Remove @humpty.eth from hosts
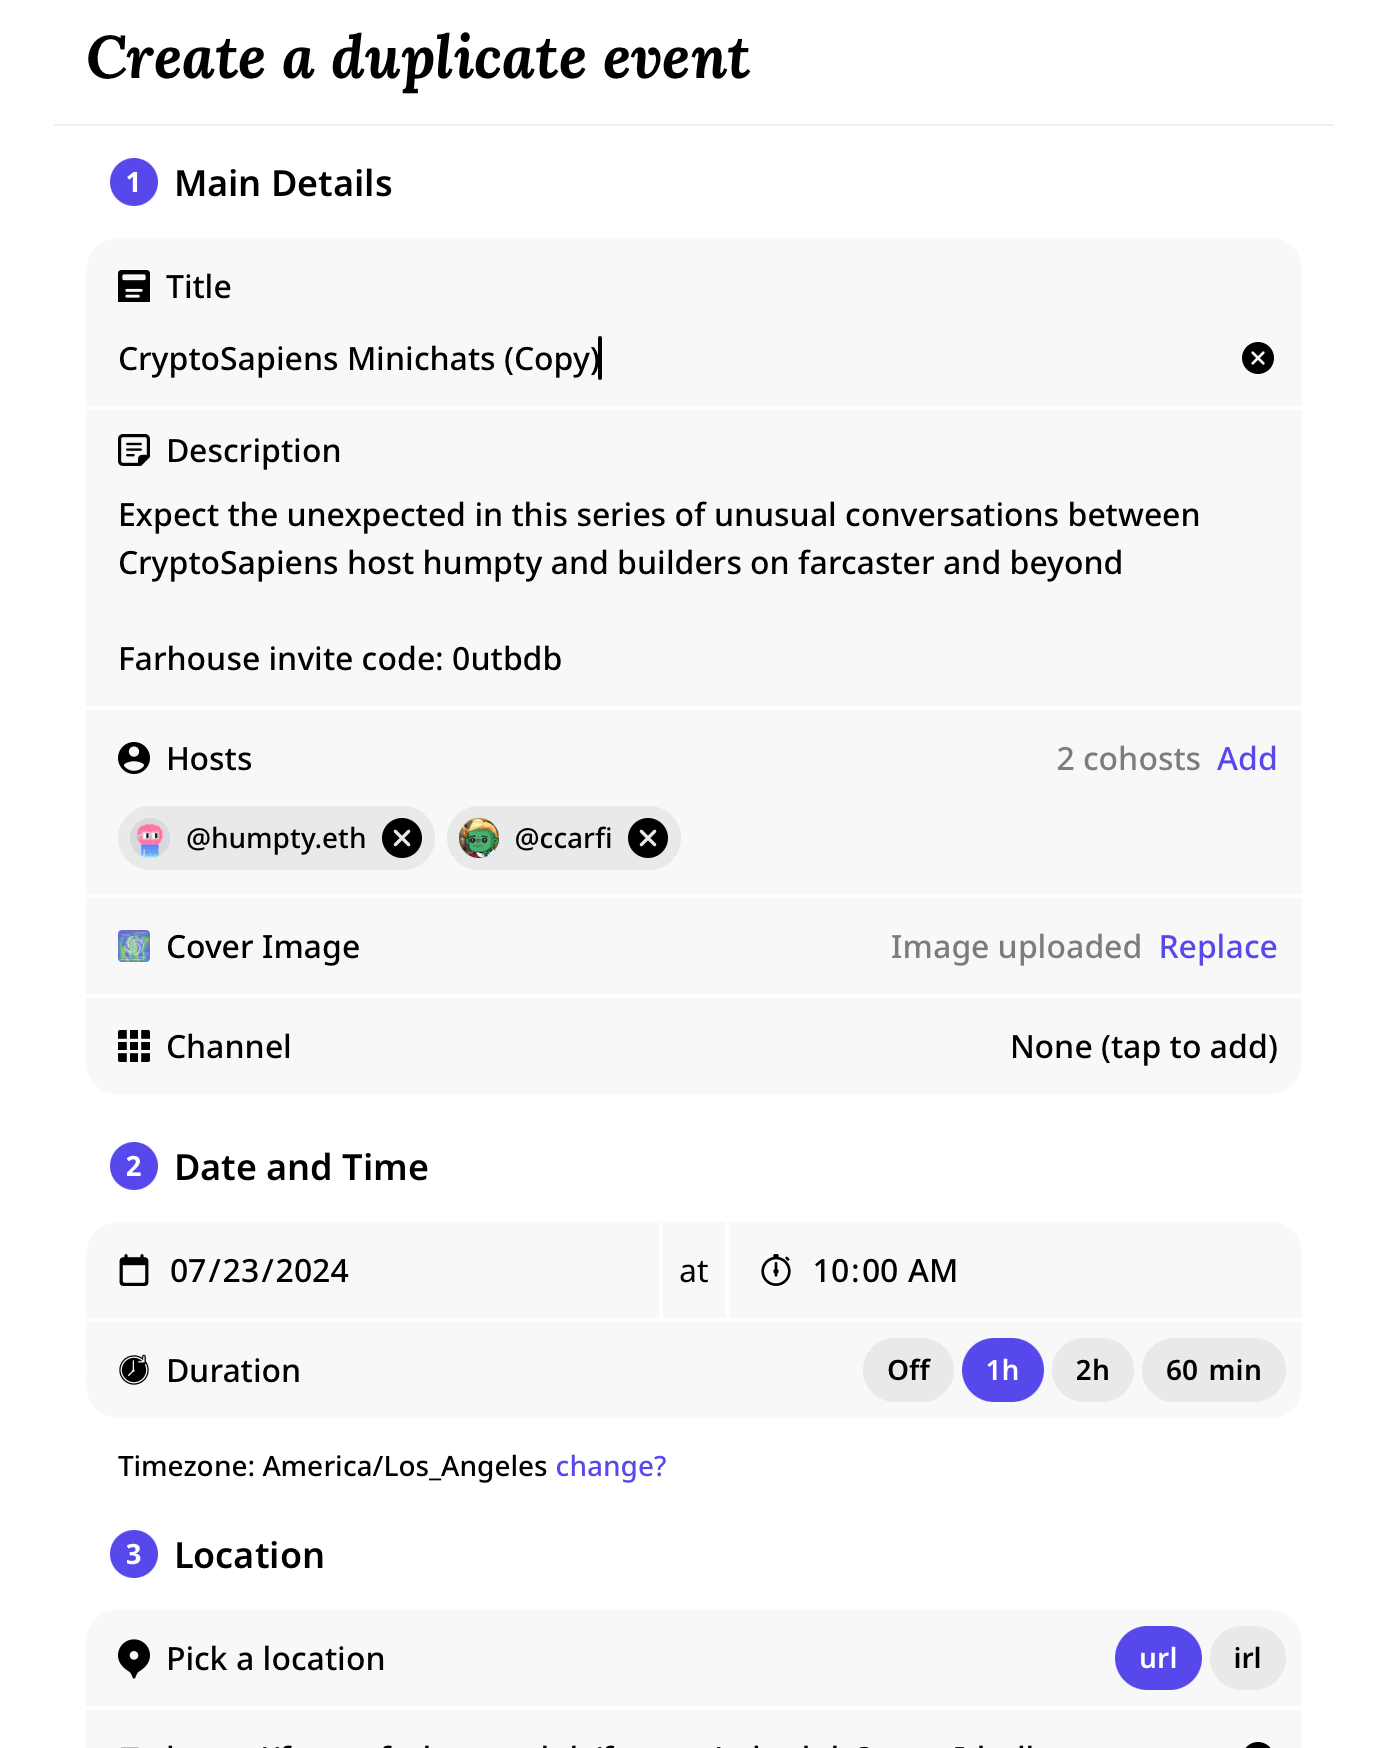The width and height of the screenshot is (1388, 1748). pos(402,838)
